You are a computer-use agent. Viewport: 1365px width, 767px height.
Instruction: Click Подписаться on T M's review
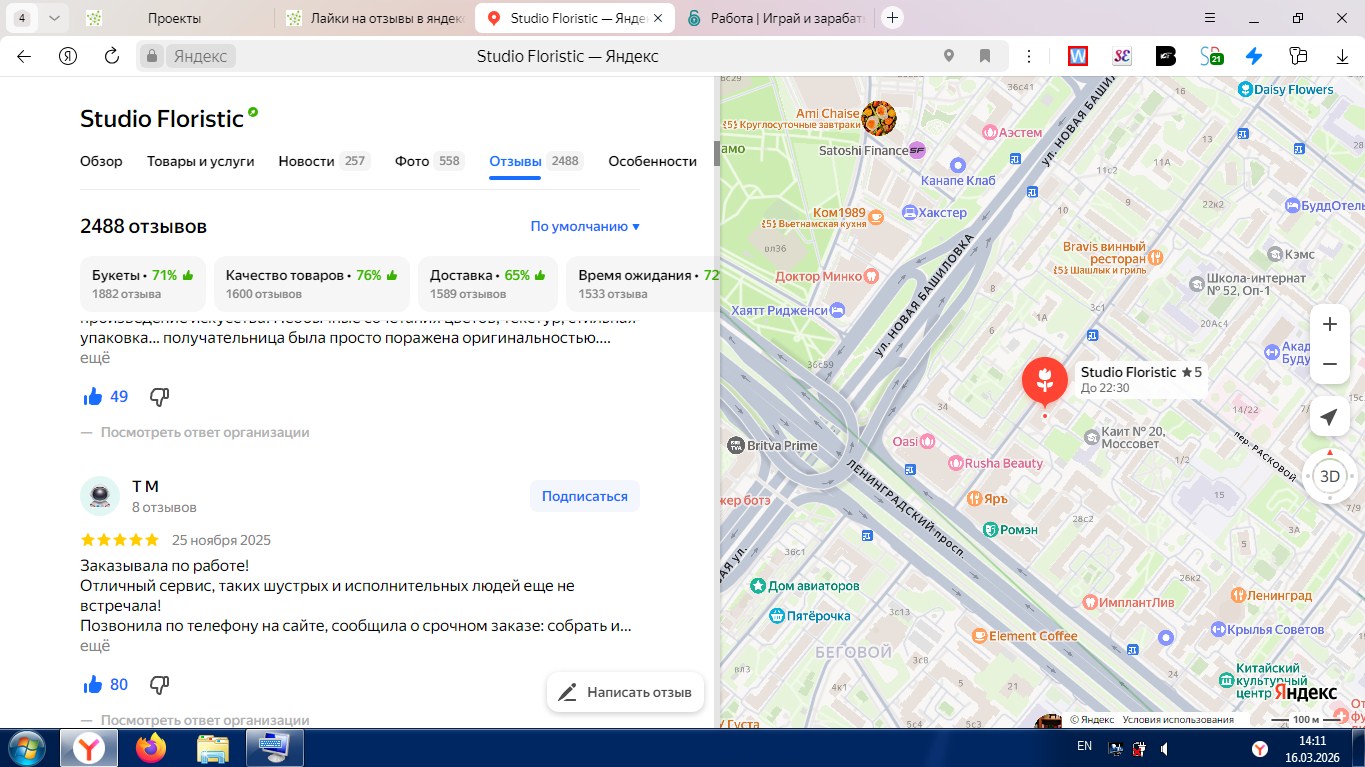(x=584, y=496)
